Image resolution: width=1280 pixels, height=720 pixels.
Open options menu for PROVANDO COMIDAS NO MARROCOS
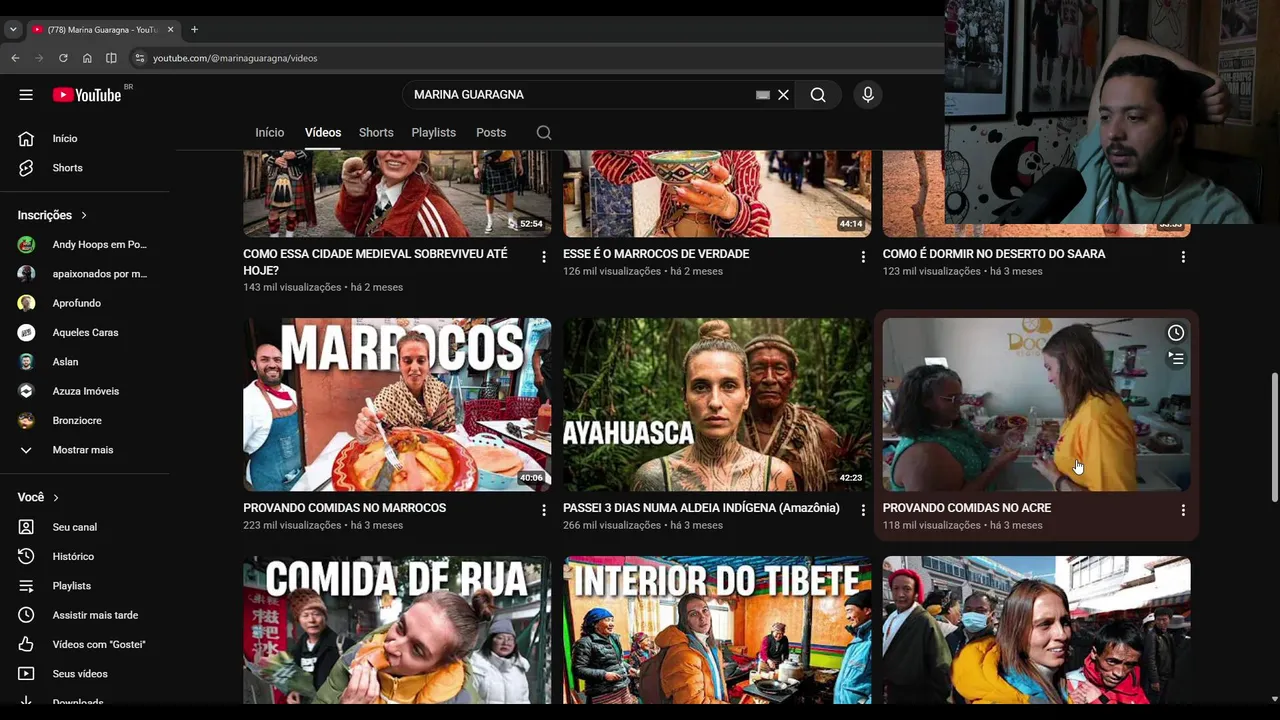(x=544, y=510)
